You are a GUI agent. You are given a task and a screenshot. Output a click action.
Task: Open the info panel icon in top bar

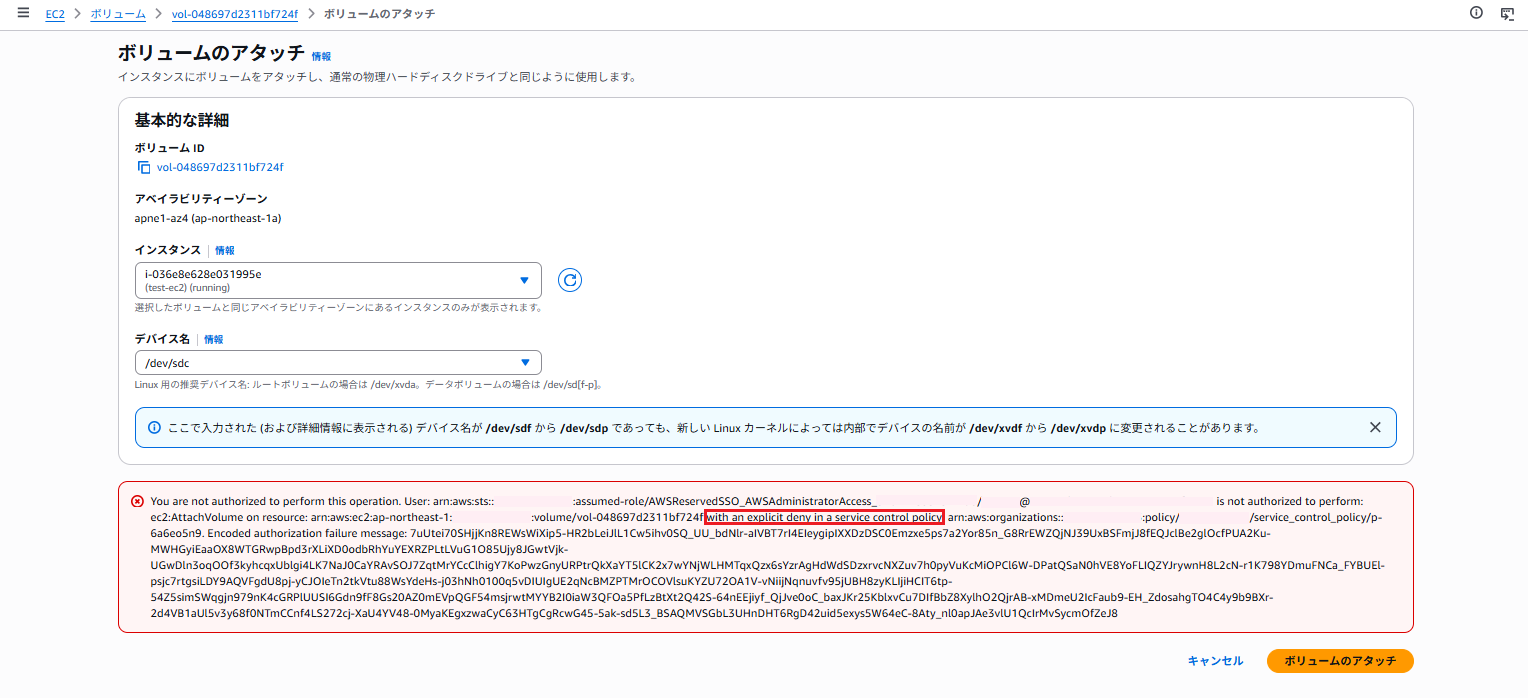pos(1476,13)
